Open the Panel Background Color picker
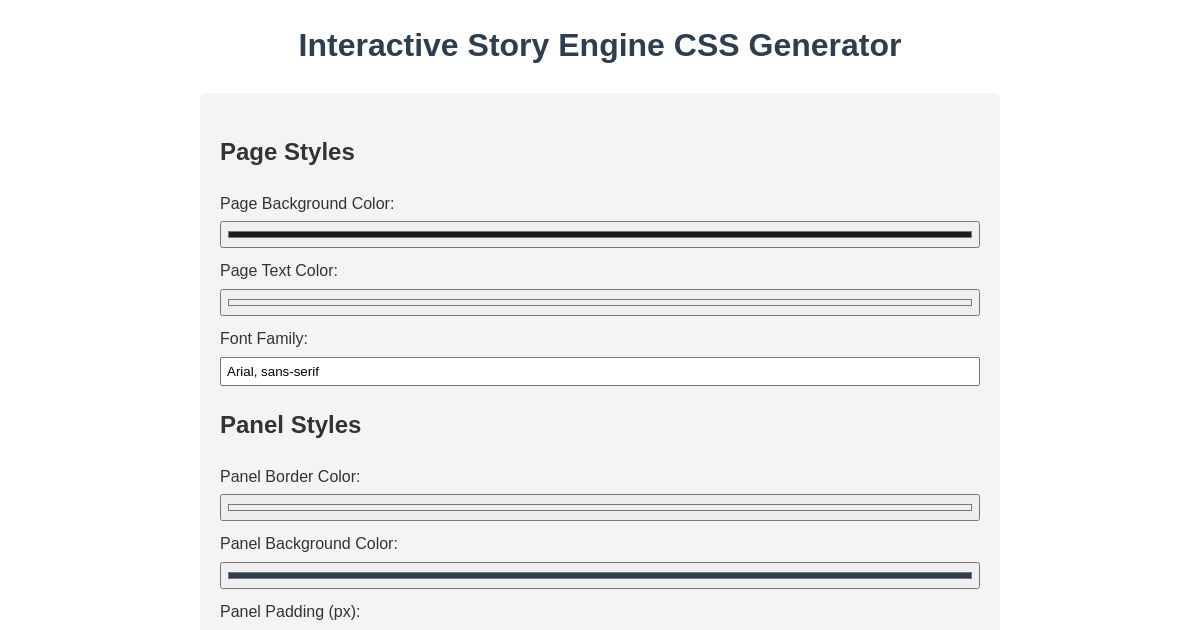Image resolution: width=1200 pixels, height=630 pixels. [600, 575]
